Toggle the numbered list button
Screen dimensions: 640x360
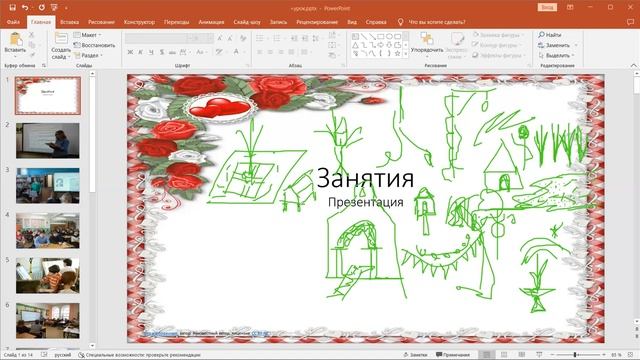(277, 38)
